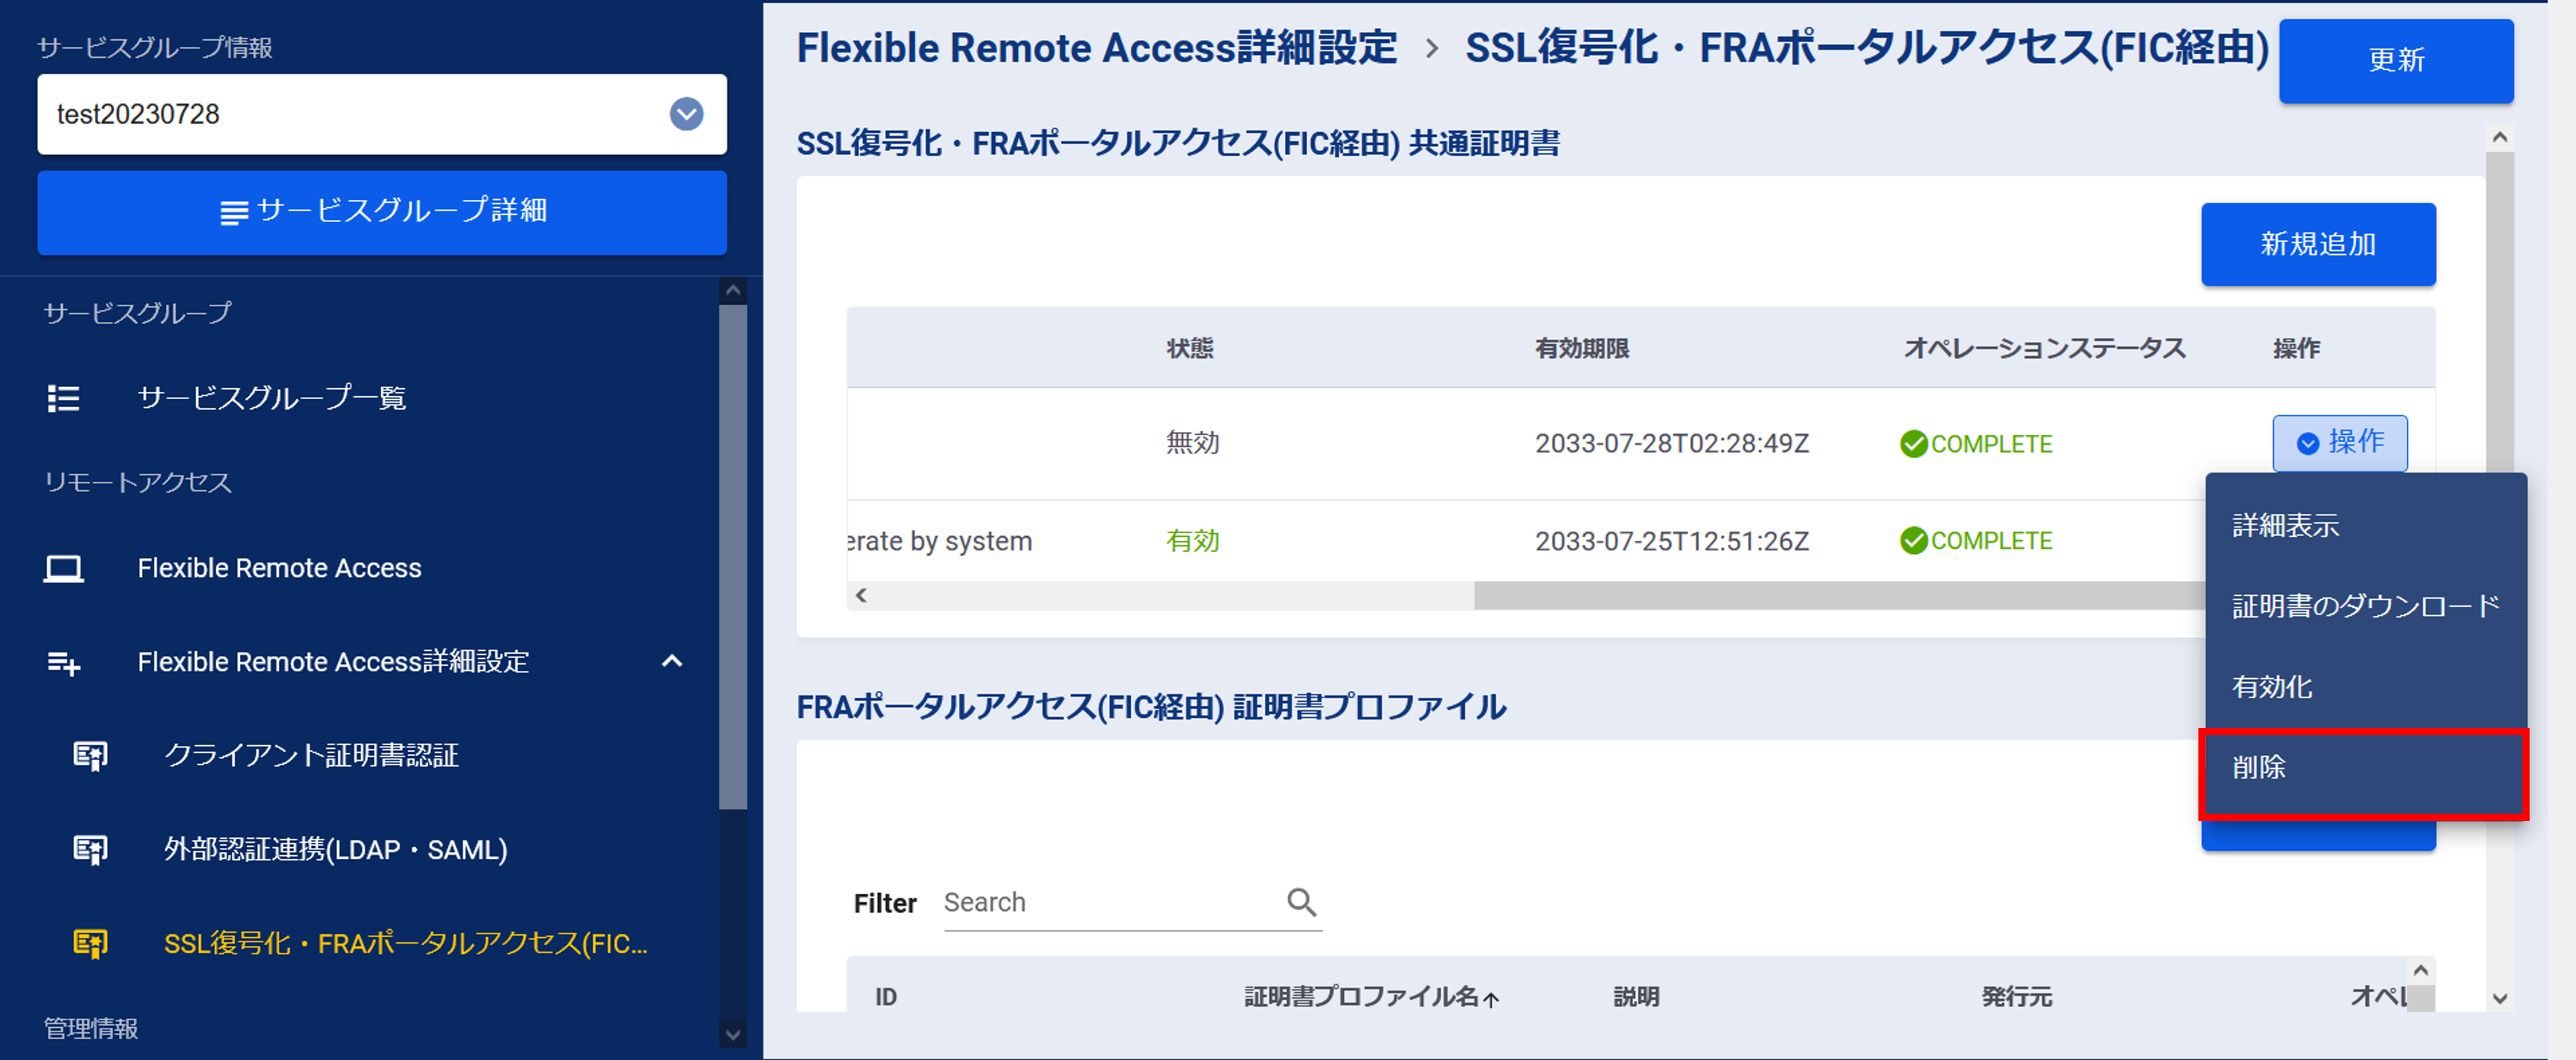
Task: Click 削除 in the operations menu
Action: pyautogui.click(x=2260, y=768)
